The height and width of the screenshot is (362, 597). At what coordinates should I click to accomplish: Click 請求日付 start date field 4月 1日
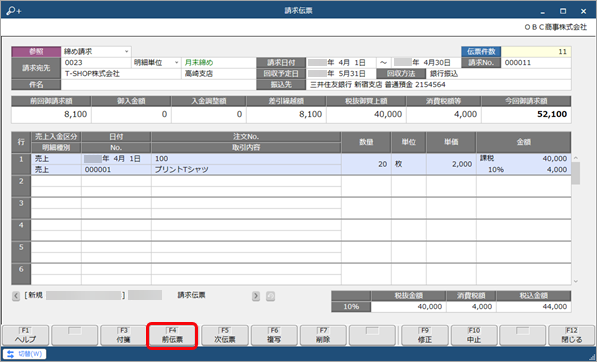tap(341, 62)
